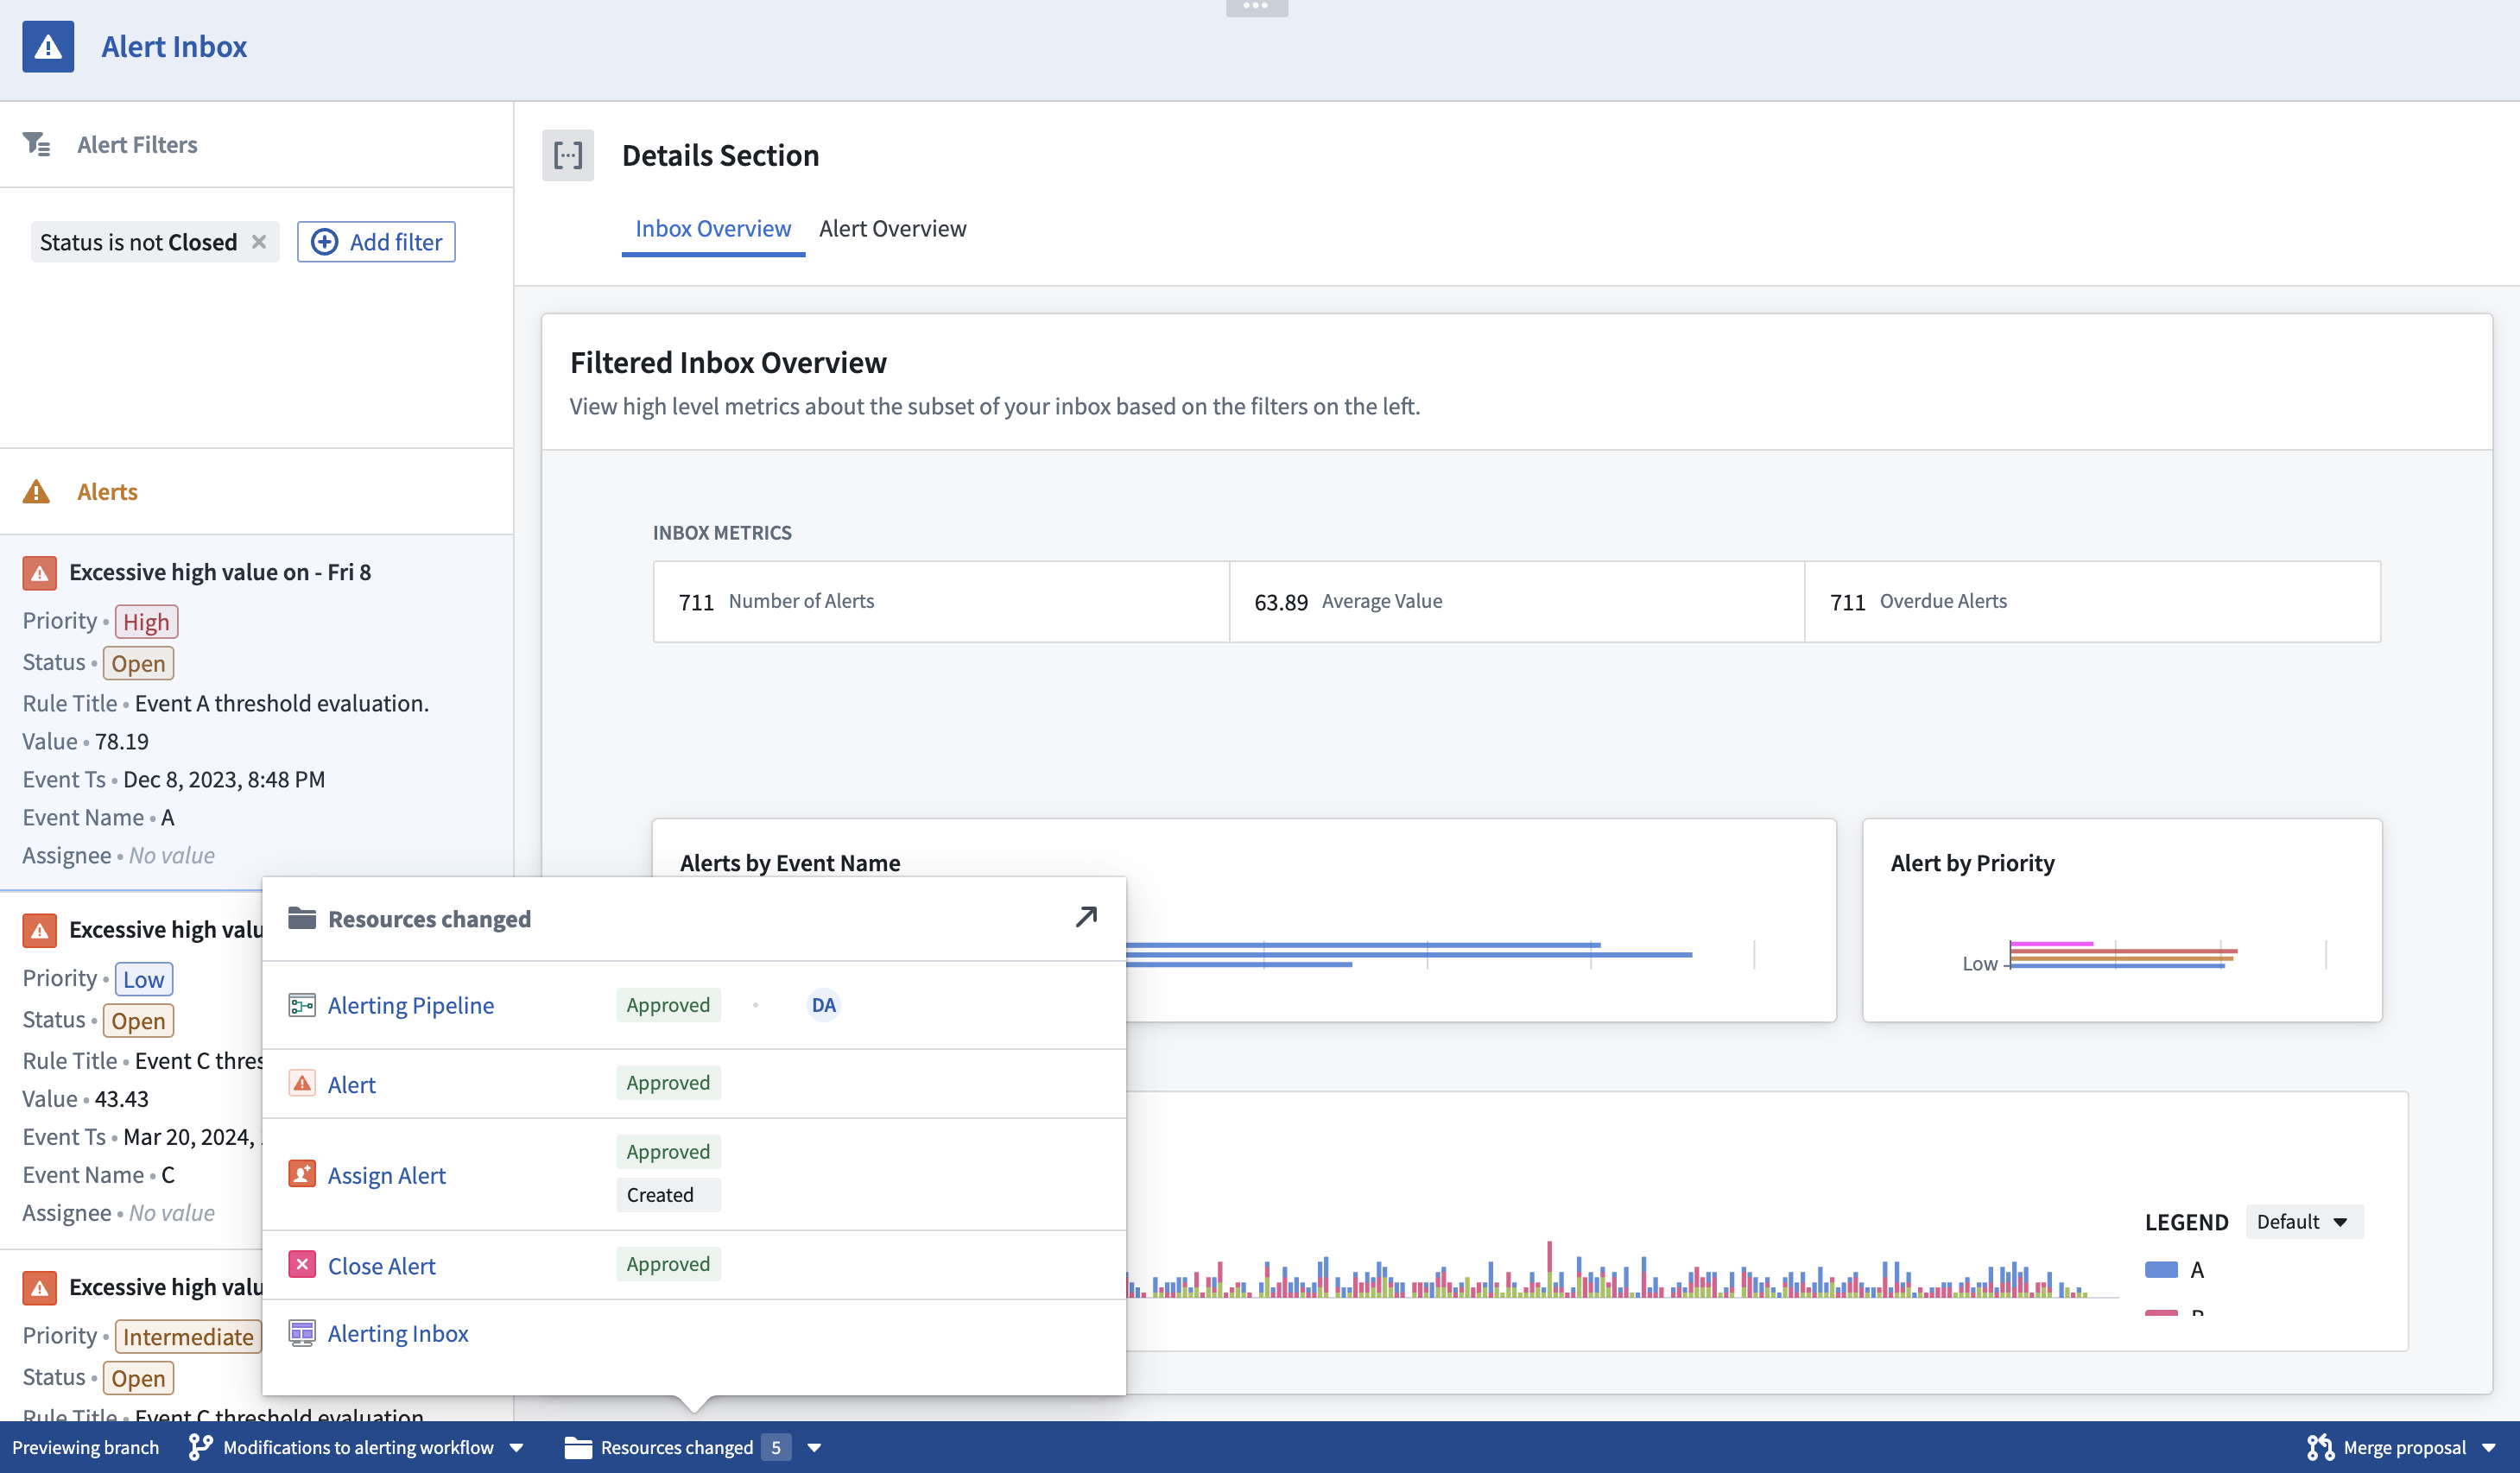
Task: Open Resources changed popup in new view arrow
Action: [x=1086, y=917]
